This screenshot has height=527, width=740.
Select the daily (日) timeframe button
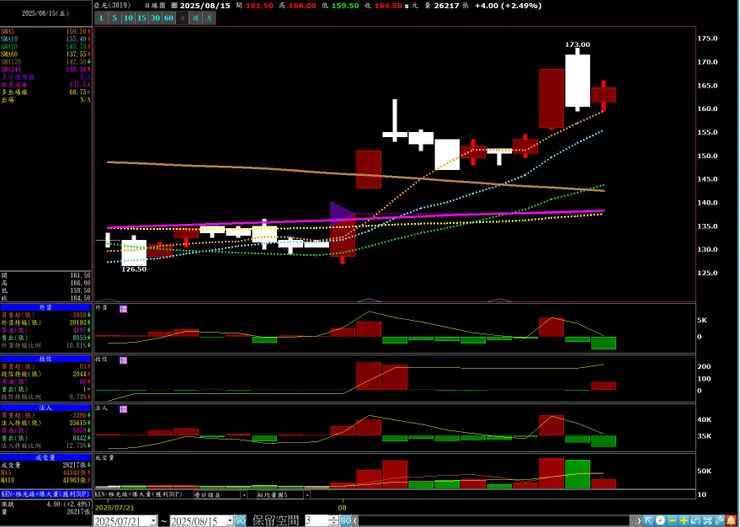click(x=182, y=18)
